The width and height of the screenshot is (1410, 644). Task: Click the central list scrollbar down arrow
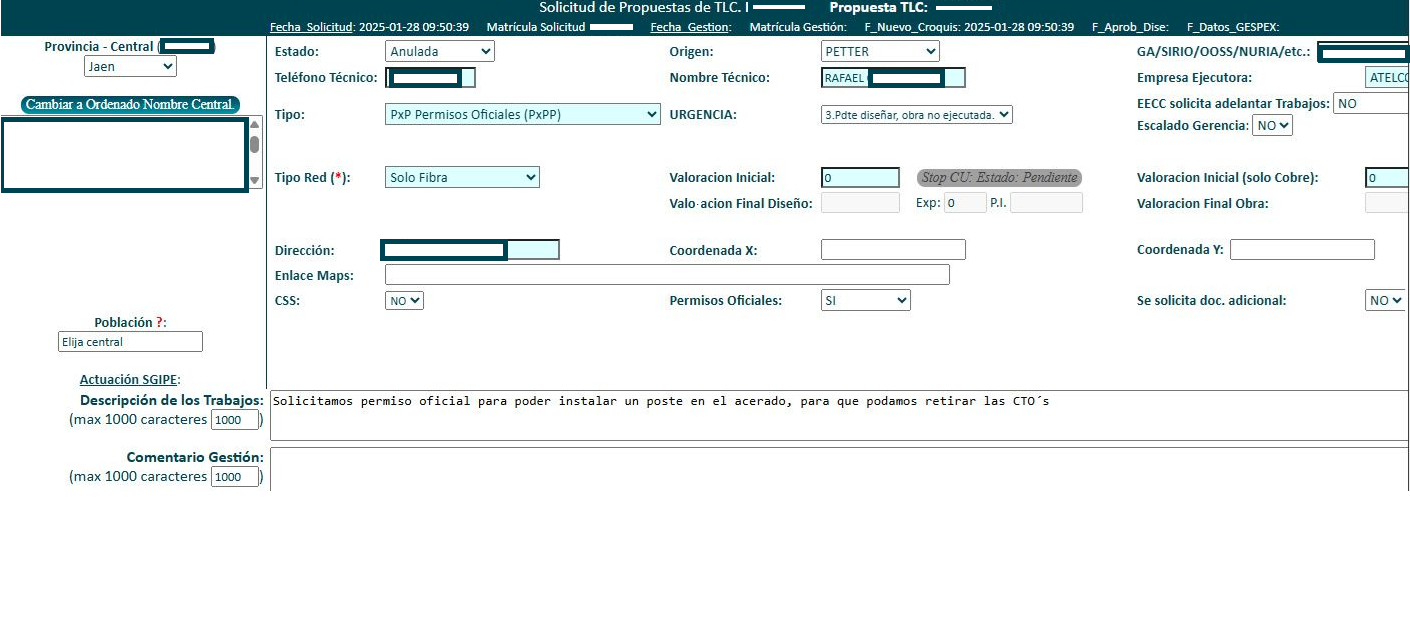(x=254, y=181)
